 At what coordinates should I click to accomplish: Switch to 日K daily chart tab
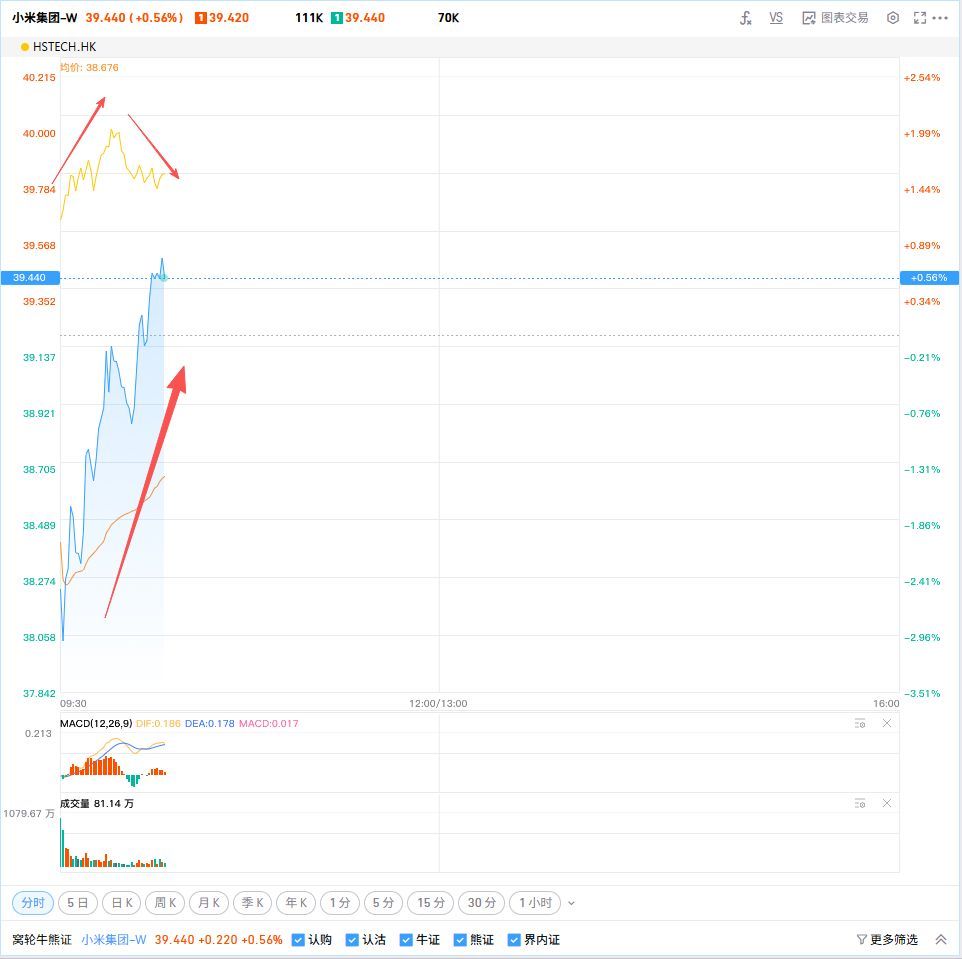[123, 903]
